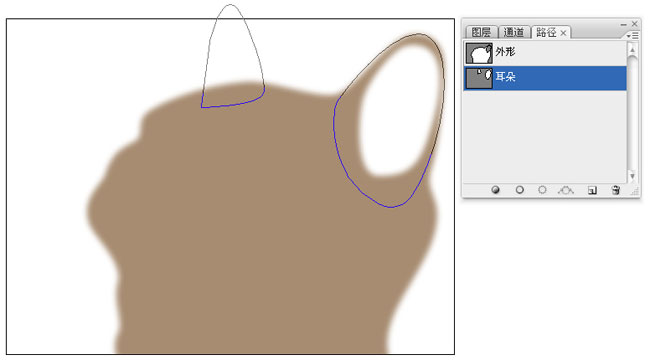Close the 路径 tab
This screenshot has width=650, height=360.
click(563, 33)
